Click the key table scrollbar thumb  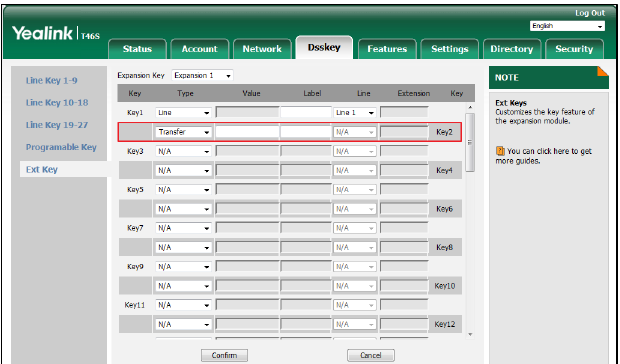pos(470,142)
